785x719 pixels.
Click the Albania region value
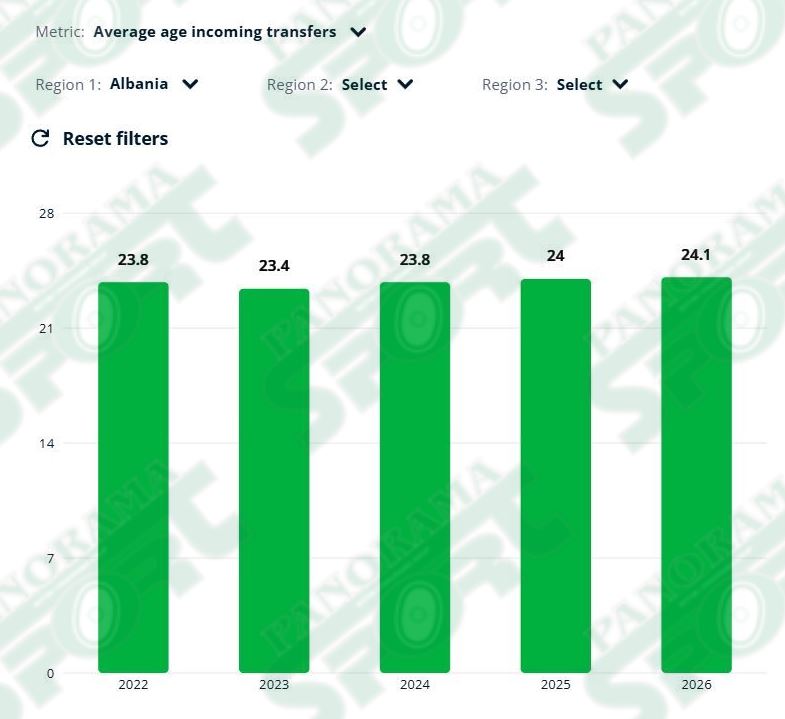139,84
